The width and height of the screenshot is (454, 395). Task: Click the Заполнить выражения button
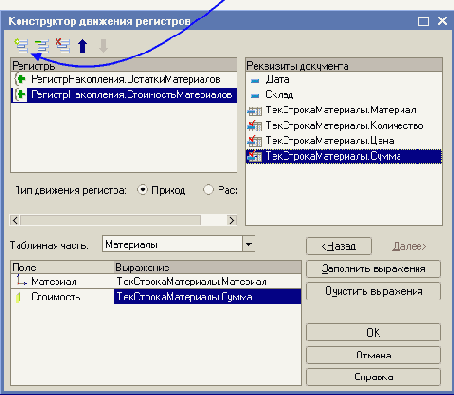(x=373, y=269)
